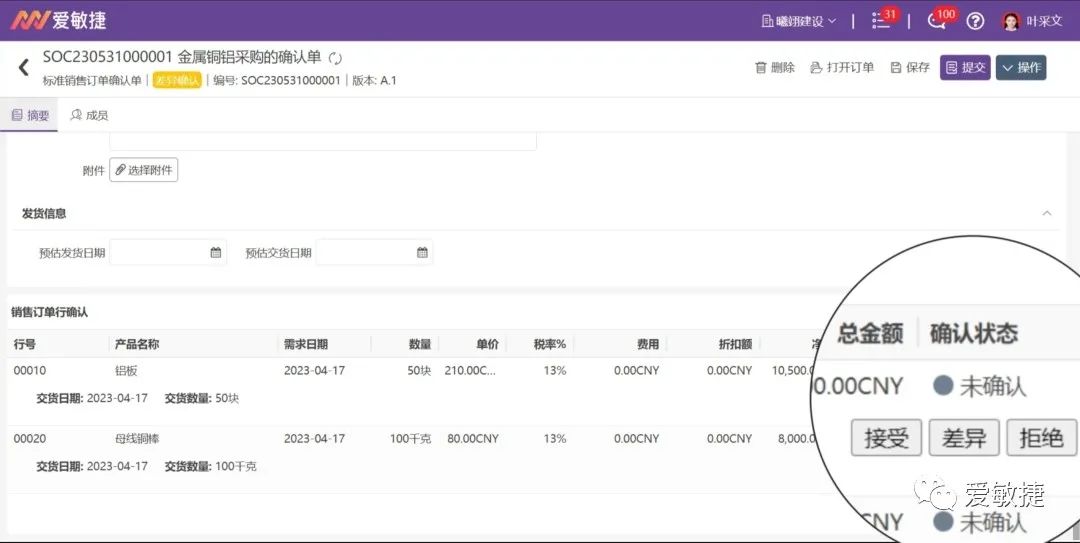Open calendar picker for 预估发货日期
This screenshot has height=543, width=1080.
click(x=215, y=253)
